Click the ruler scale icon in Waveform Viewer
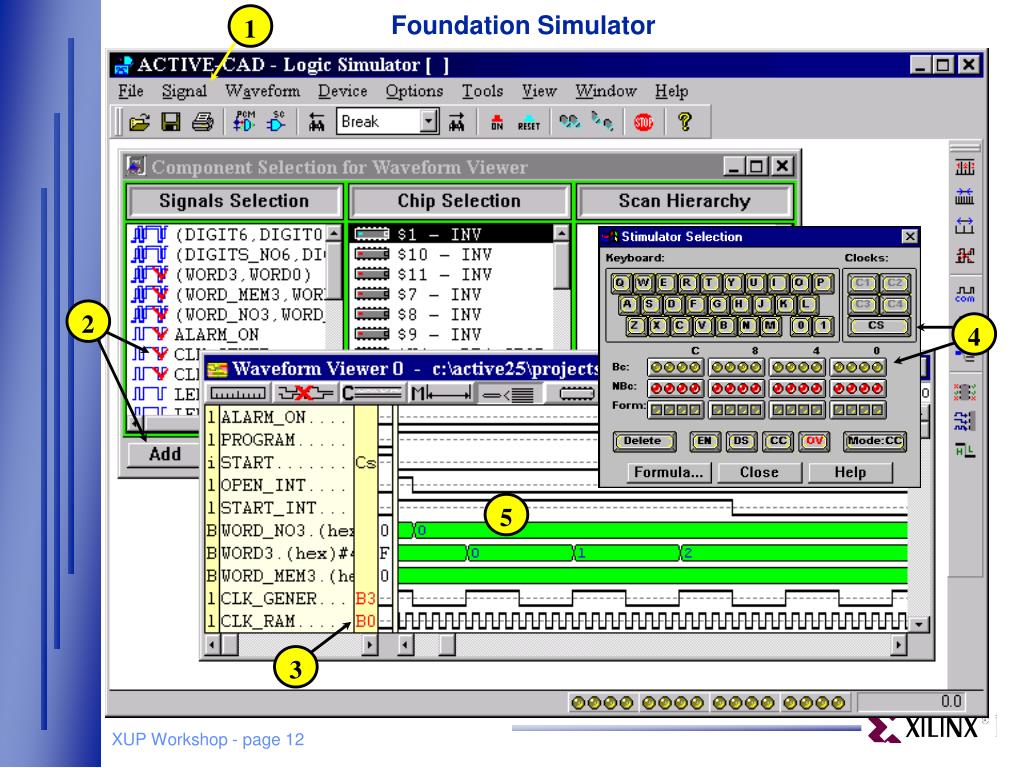This screenshot has width=1024, height=768. 237,393
